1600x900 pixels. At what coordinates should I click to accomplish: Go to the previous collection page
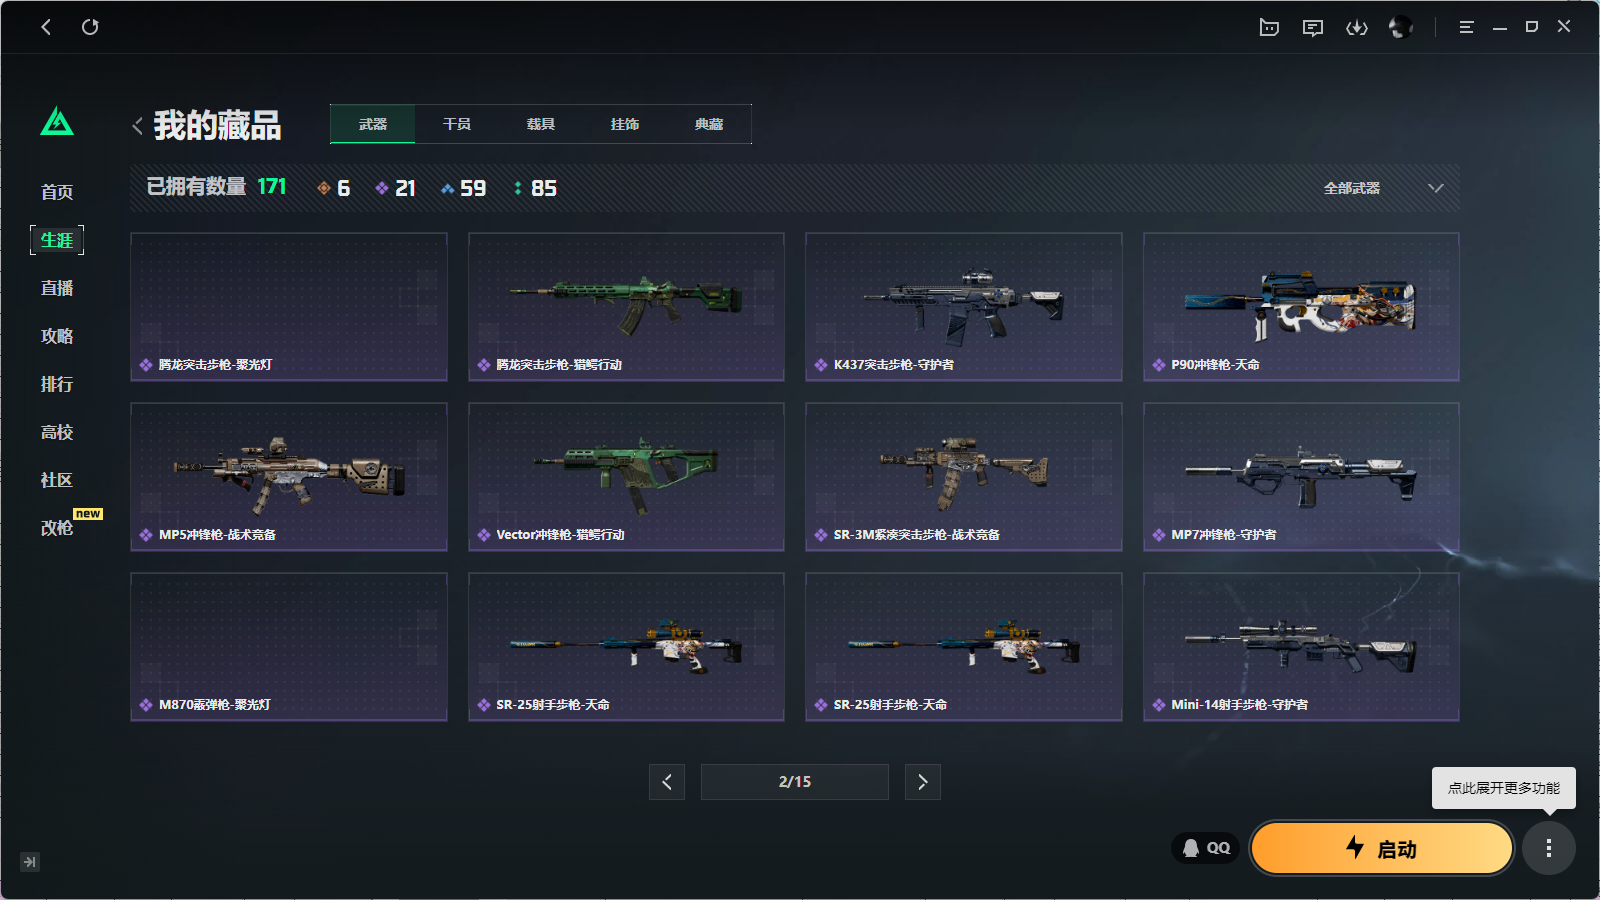click(x=667, y=782)
